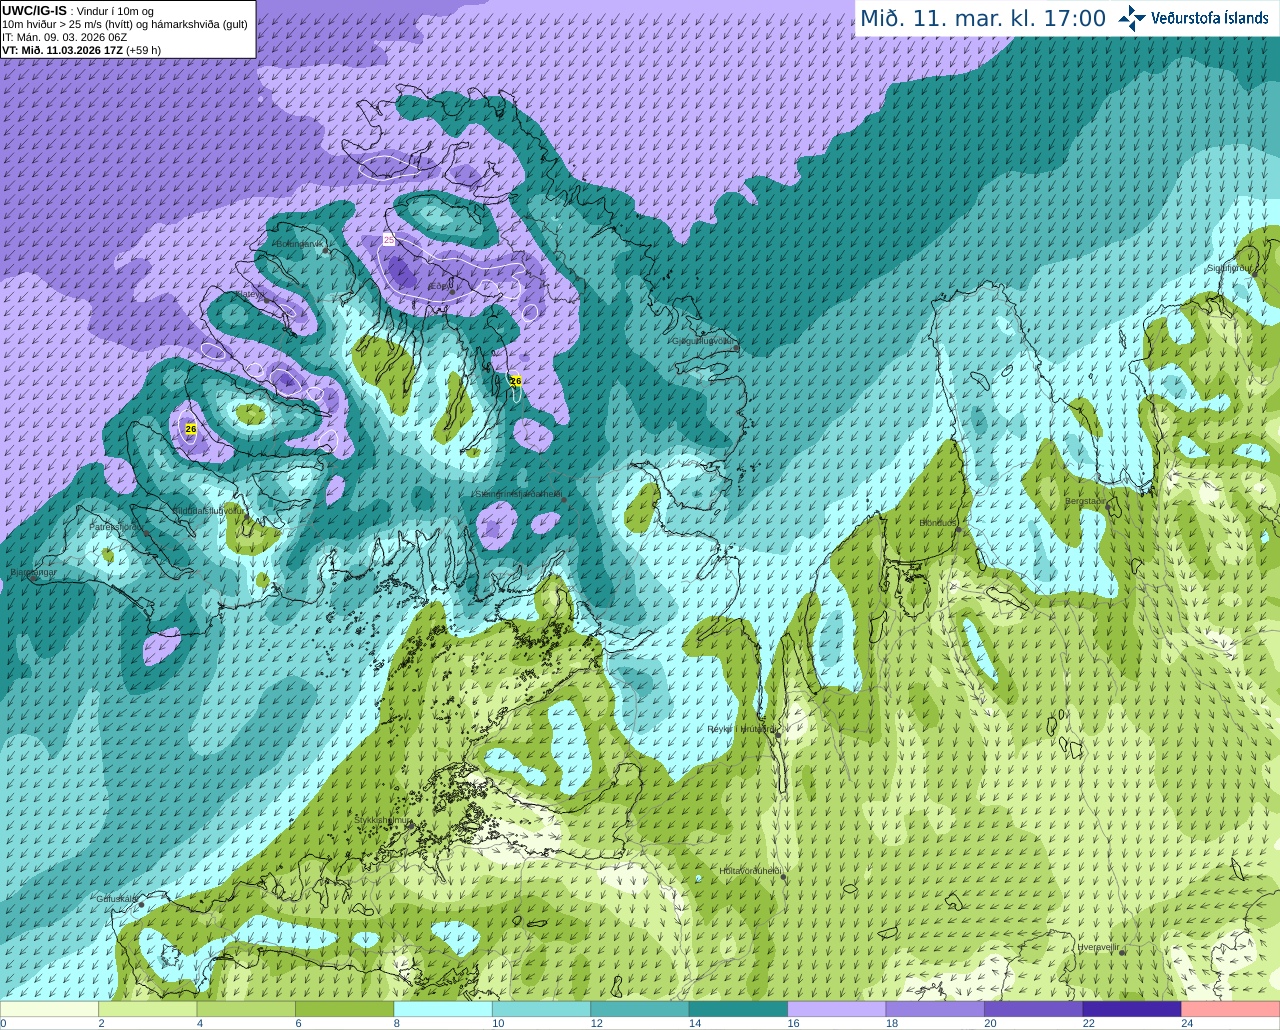Click the legend value '2'
This screenshot has width=1280, height=1030.
pos(102,1023)
